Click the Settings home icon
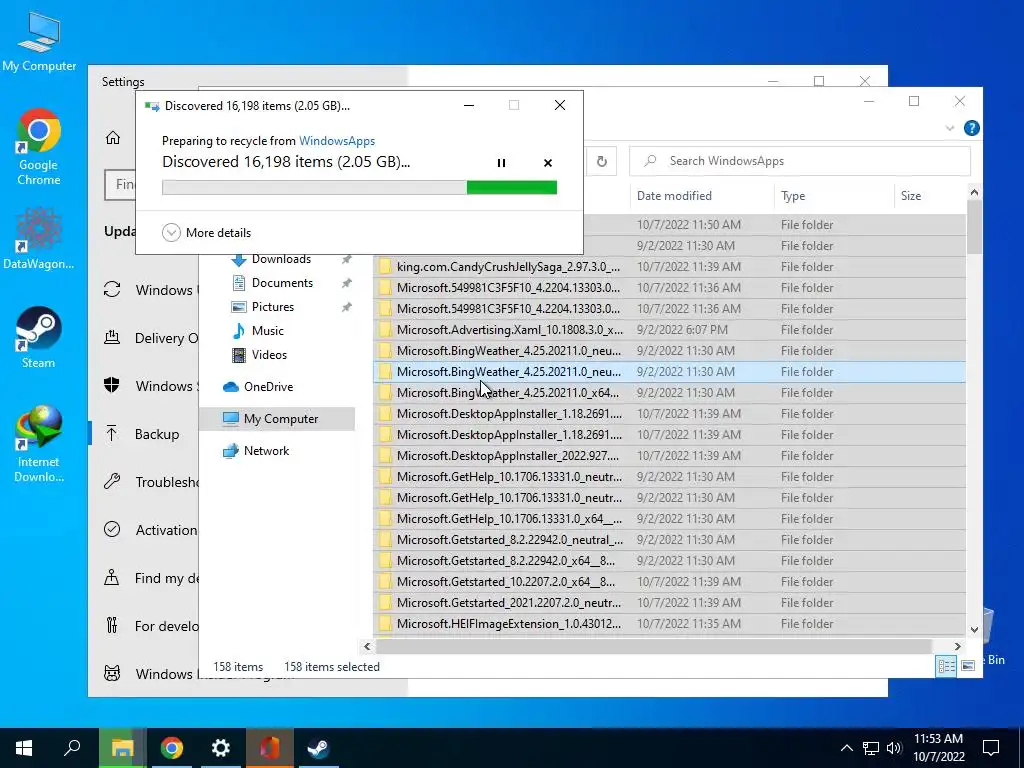The width and height of the screenshot is (1024, 768). point(113,138)
